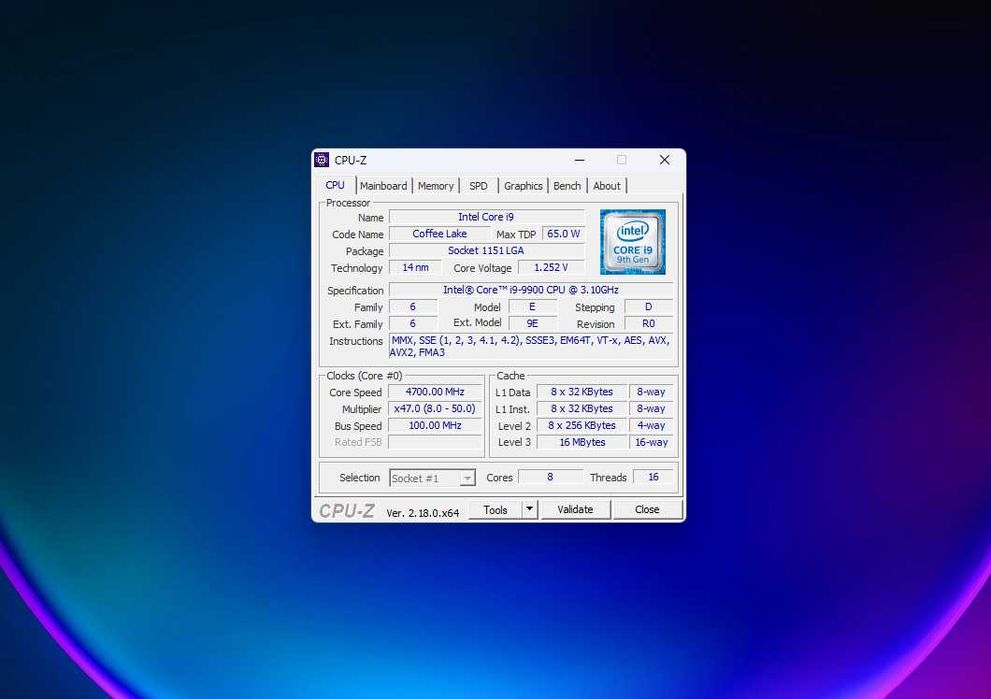Click the empty Rated FSB field
The width and height of the screenshot is (991, 699).
[435, 442]
